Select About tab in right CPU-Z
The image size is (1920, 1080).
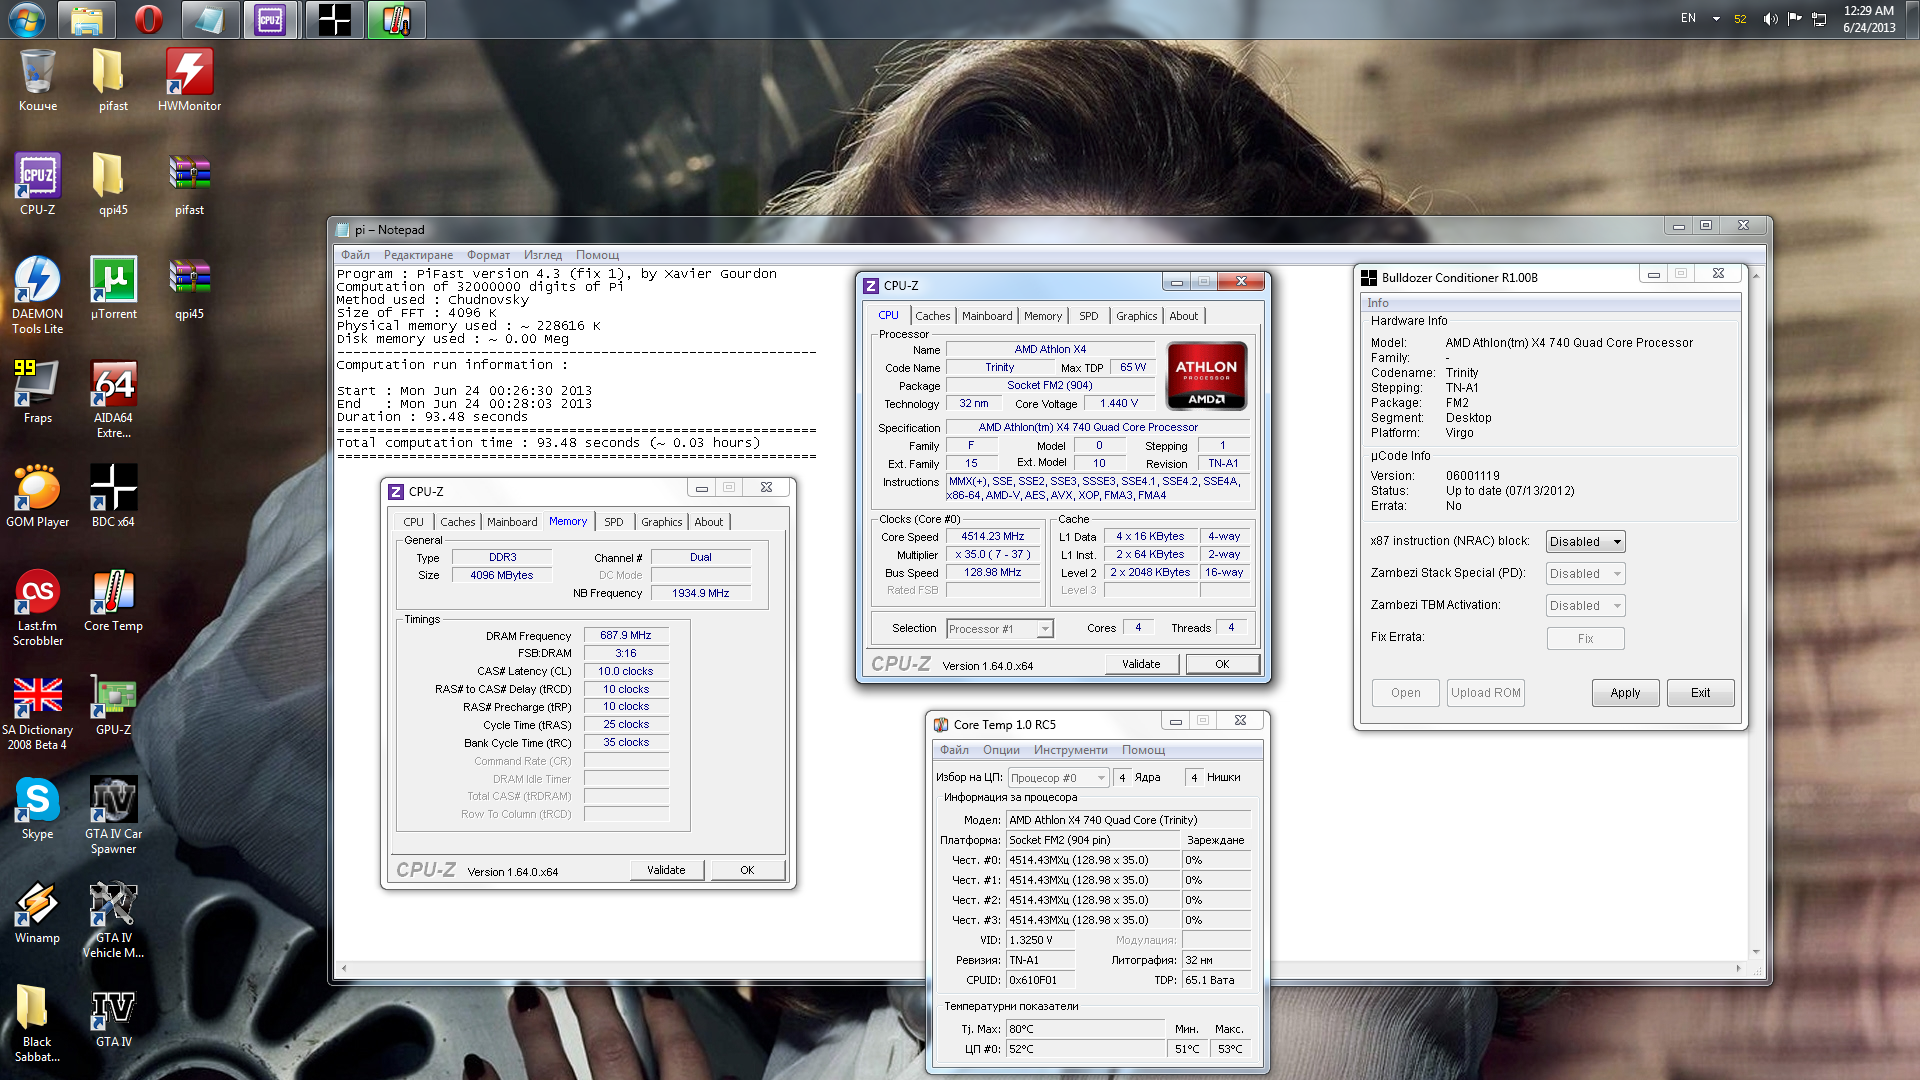pyautogui.click(x=1183, y=316)
